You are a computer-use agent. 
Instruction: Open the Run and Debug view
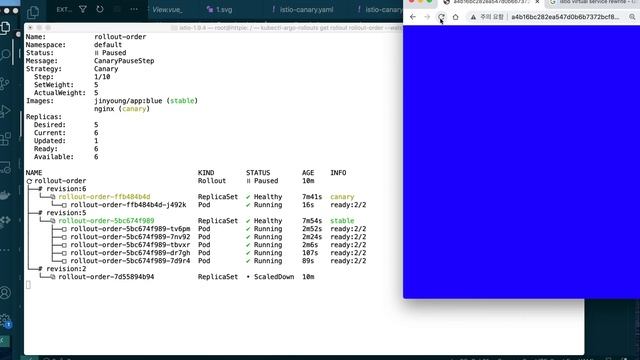5,111
